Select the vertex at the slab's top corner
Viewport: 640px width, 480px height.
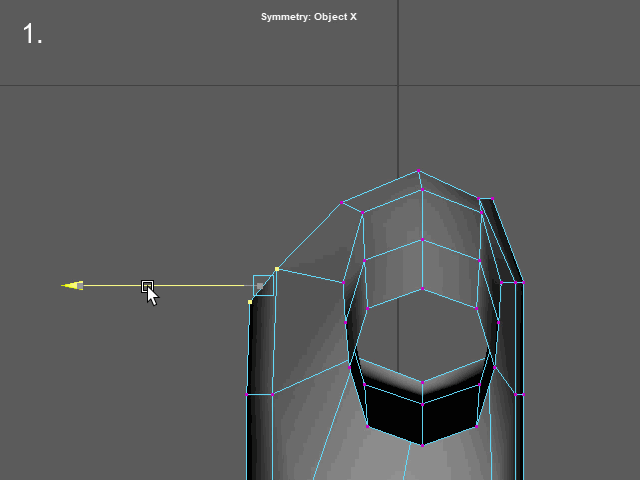[x=490, y=199]
